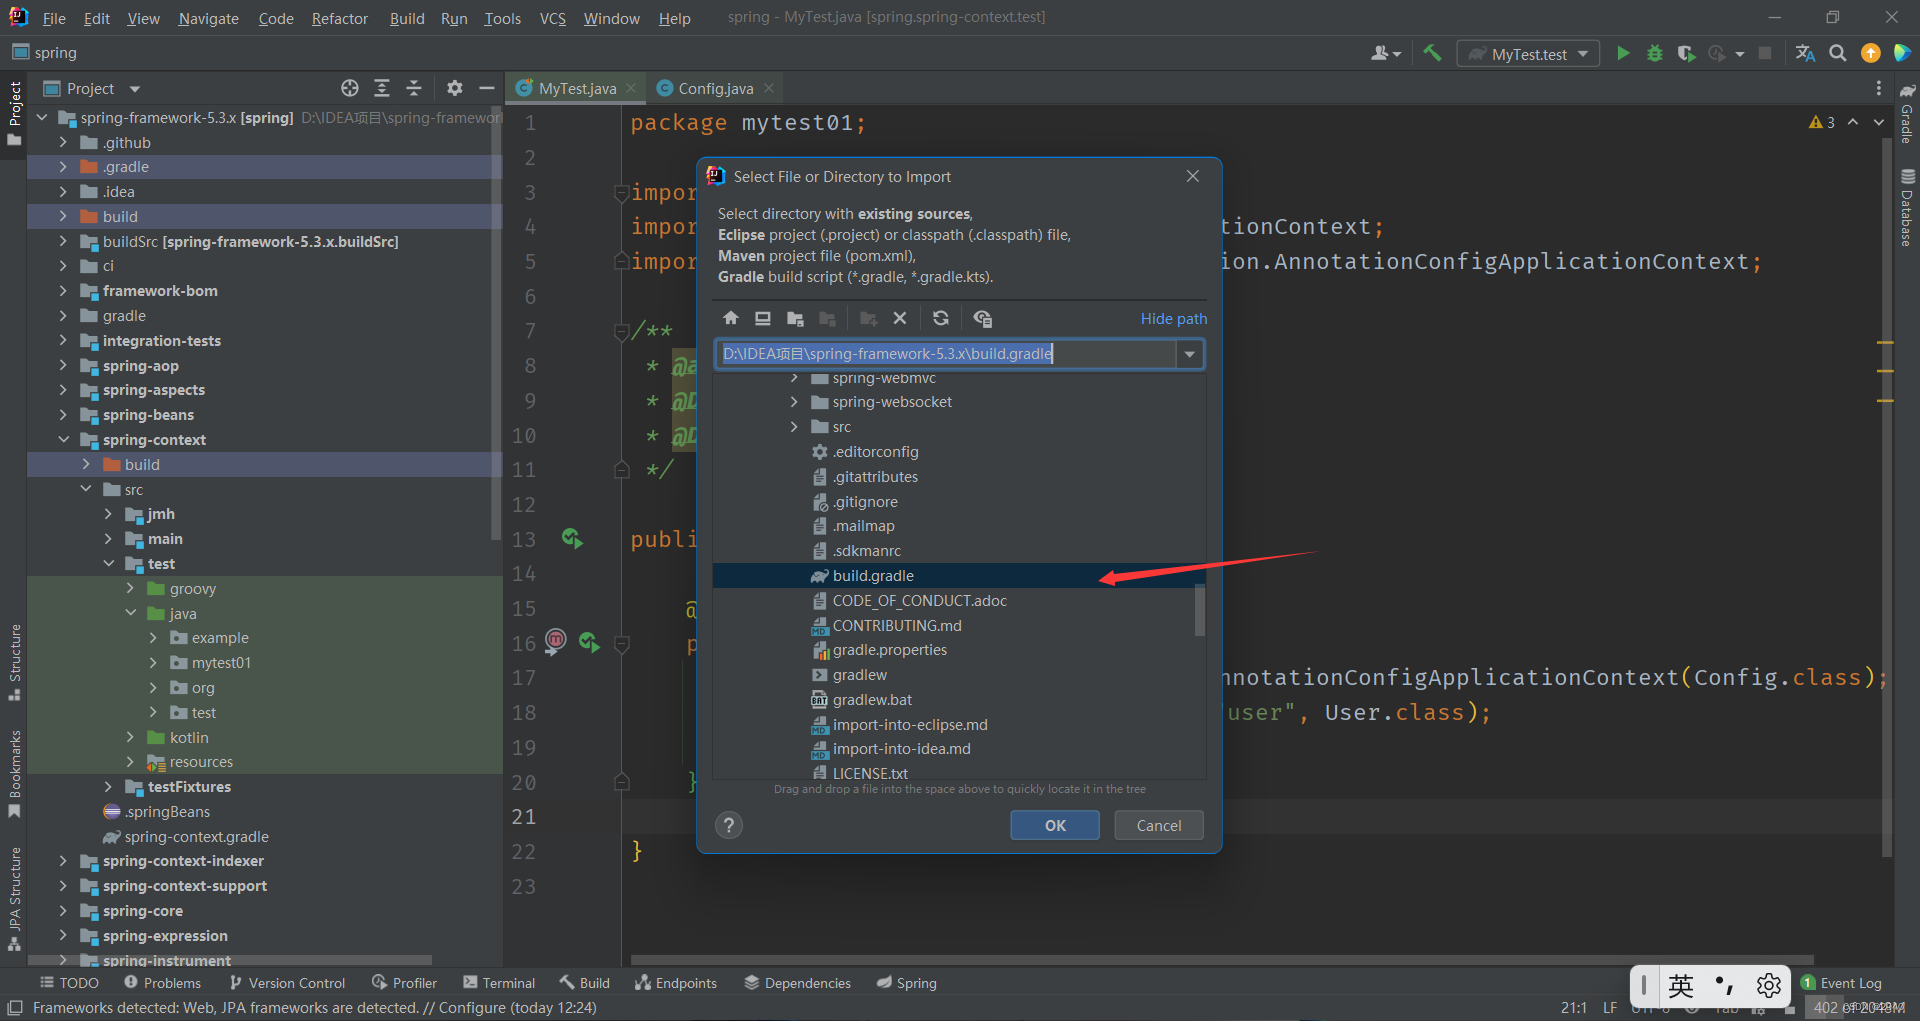Viewport: 1920px width, 1021px height.
Task: Click the Hide path link
Action: point(1173,318)
